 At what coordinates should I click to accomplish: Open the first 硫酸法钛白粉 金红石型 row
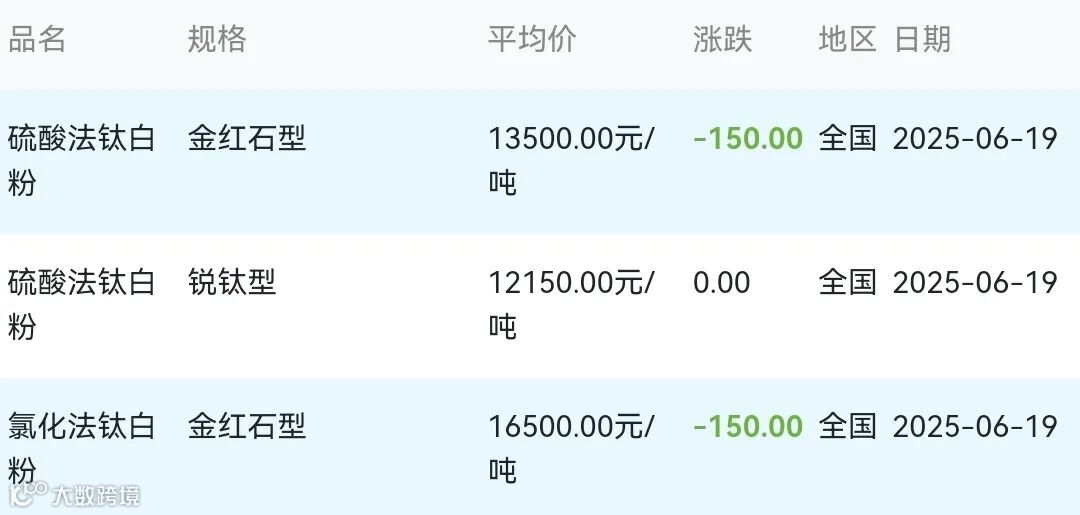pos(540,162)
